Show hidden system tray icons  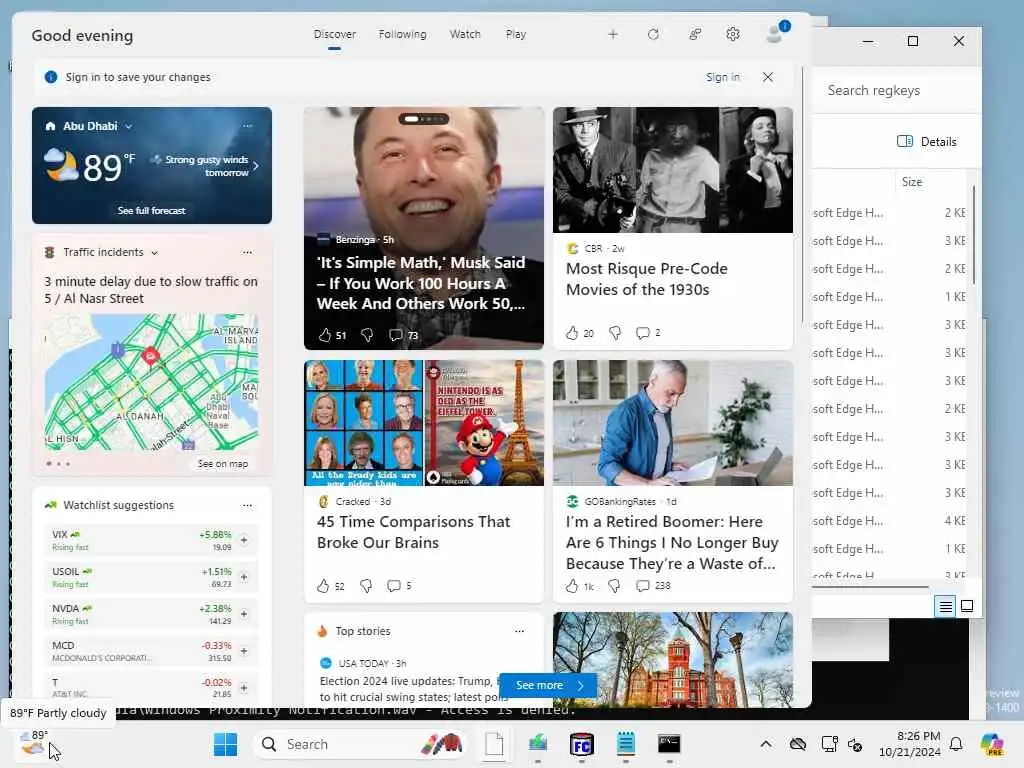click(766, 744)
